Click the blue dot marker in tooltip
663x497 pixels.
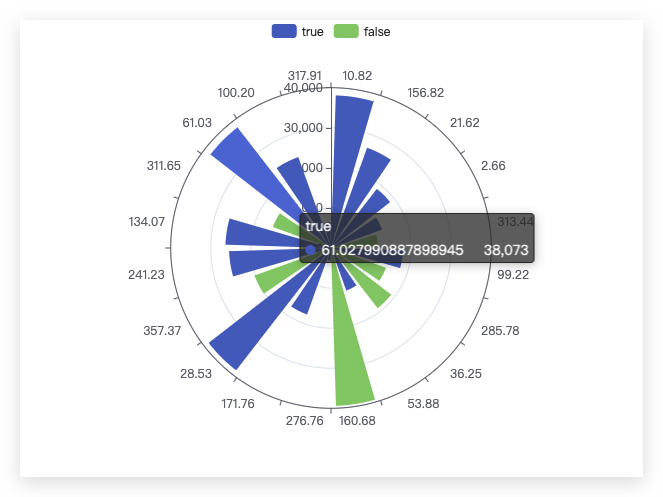point(310,250)
